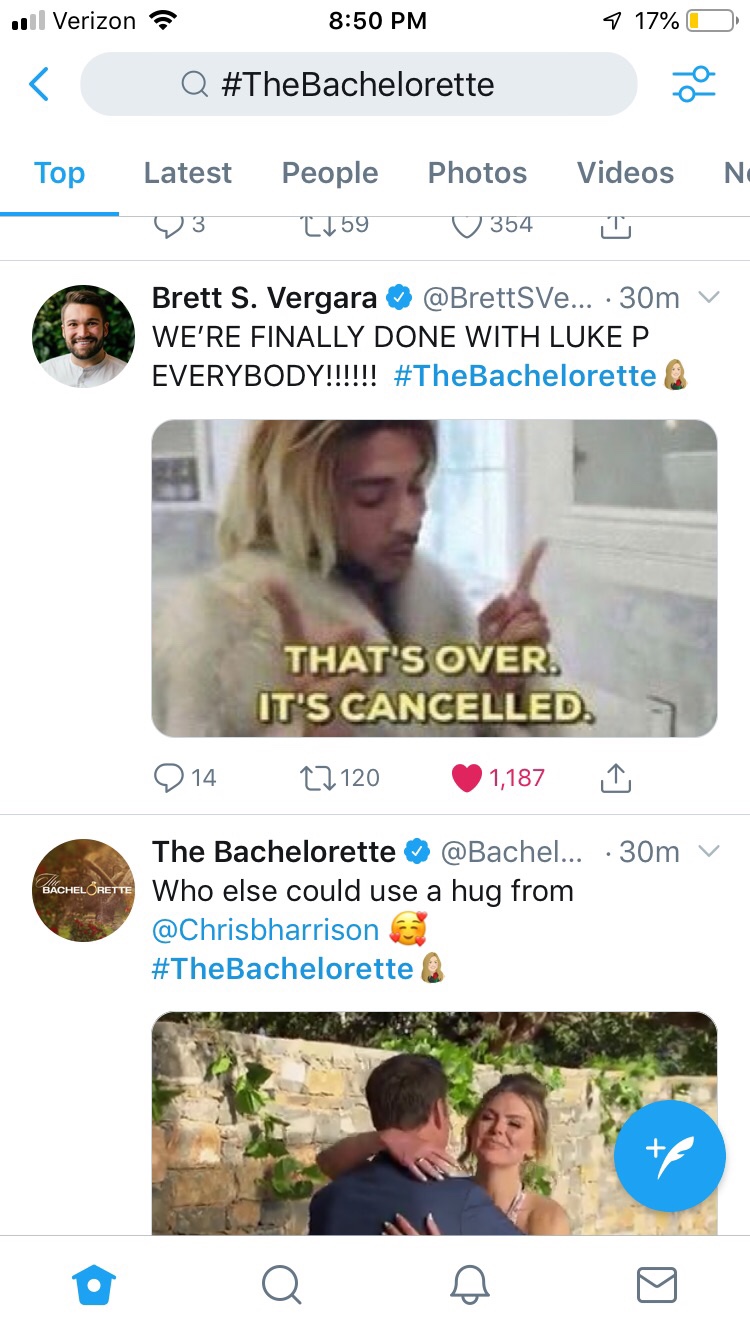The image size is (750, 1334).
Task: Unlike Brett S. Vergara's tweet
Action: pyautogui.click(x=467, y=777)
